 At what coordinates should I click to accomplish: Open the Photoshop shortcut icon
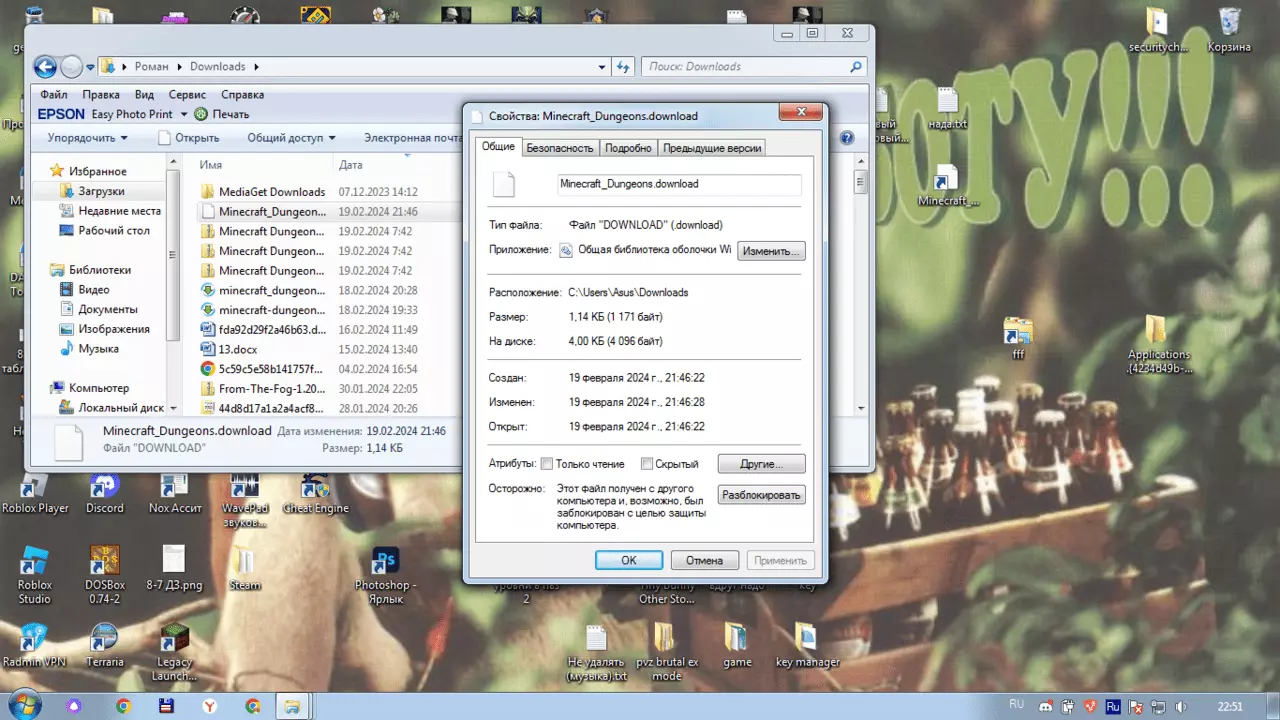coord(384,575)
